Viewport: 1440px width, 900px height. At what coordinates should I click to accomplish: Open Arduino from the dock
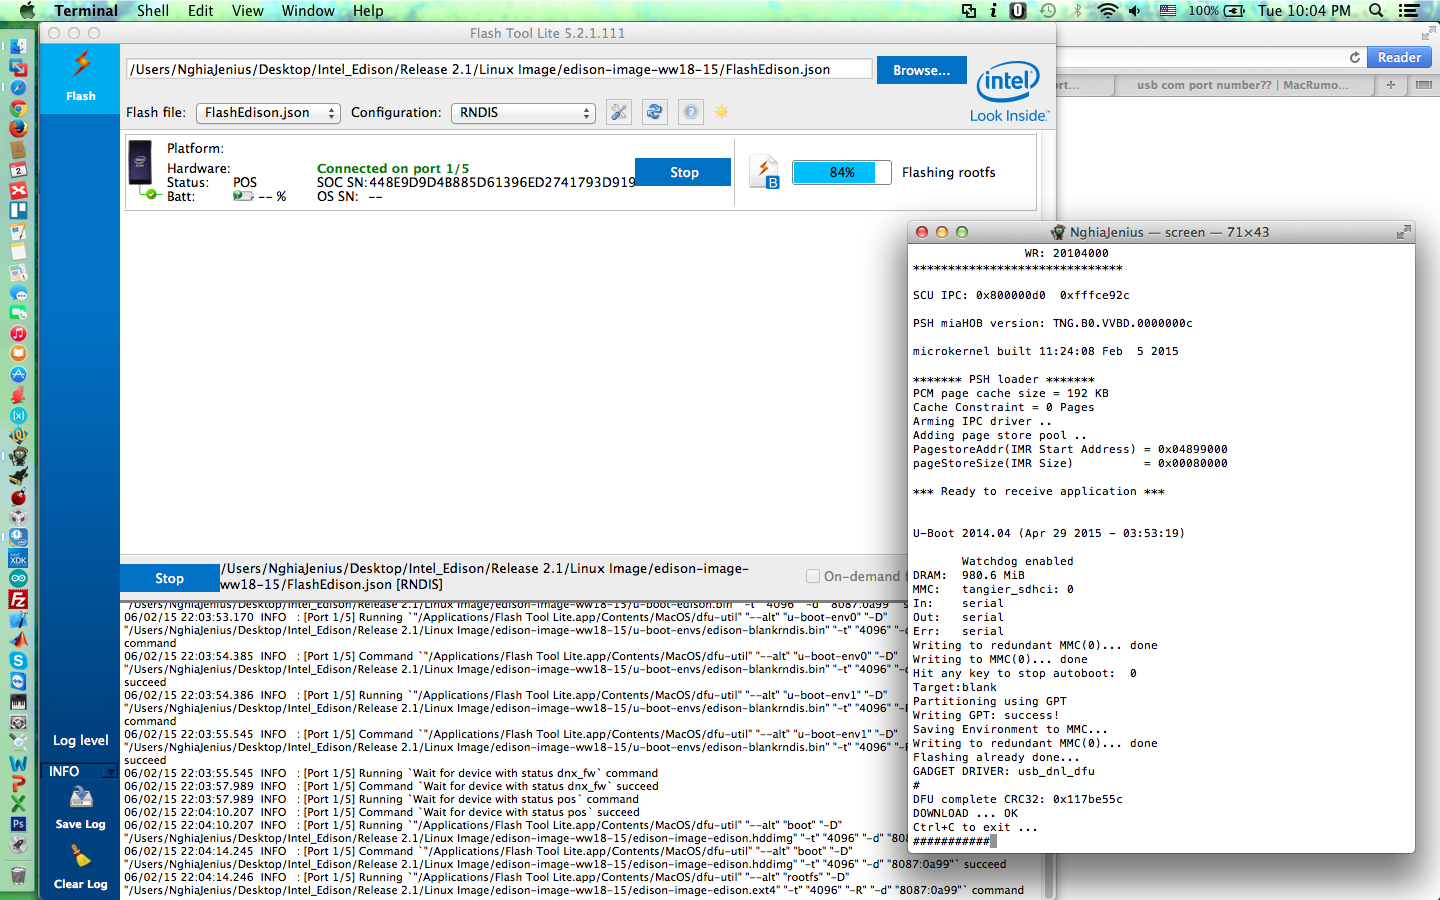18,578
